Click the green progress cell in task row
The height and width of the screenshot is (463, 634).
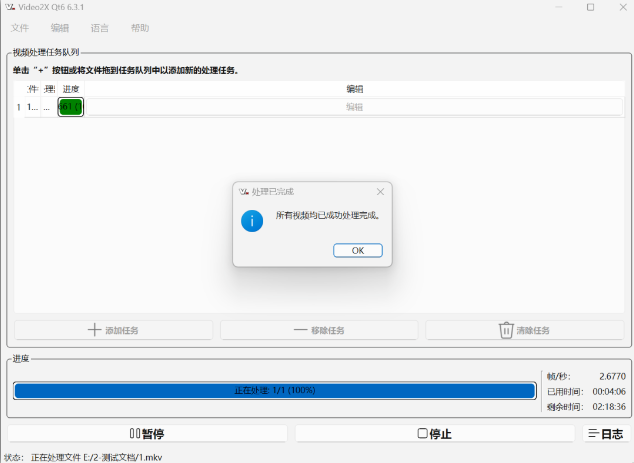tap(70, 107)
